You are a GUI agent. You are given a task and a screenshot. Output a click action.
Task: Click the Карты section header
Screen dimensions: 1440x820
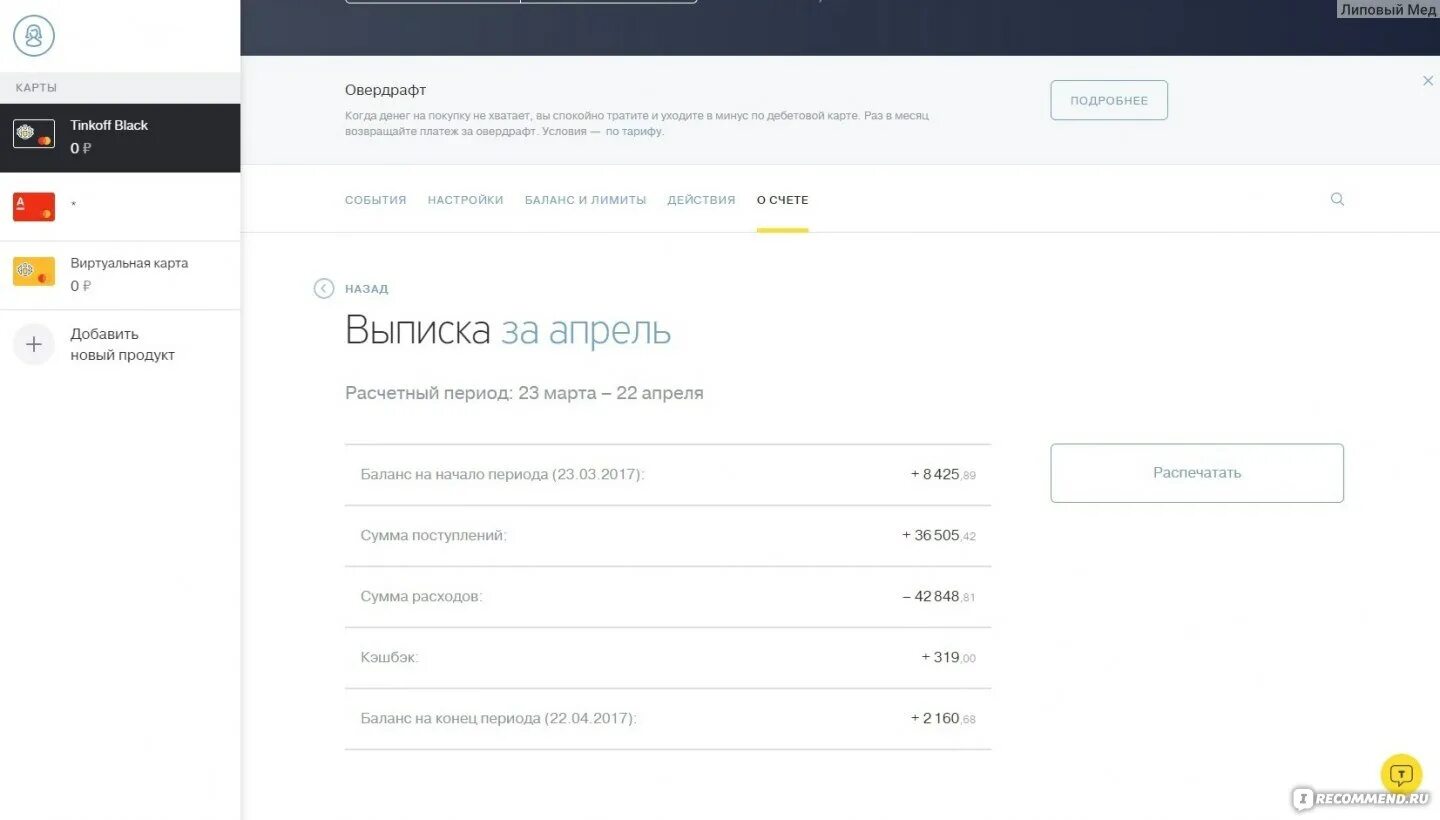[x=36, y=88]
